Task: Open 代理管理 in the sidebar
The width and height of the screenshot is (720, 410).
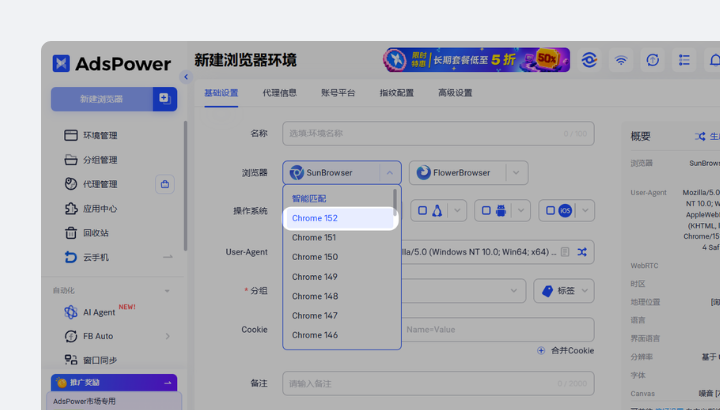Action: click(x=90, y=184)
